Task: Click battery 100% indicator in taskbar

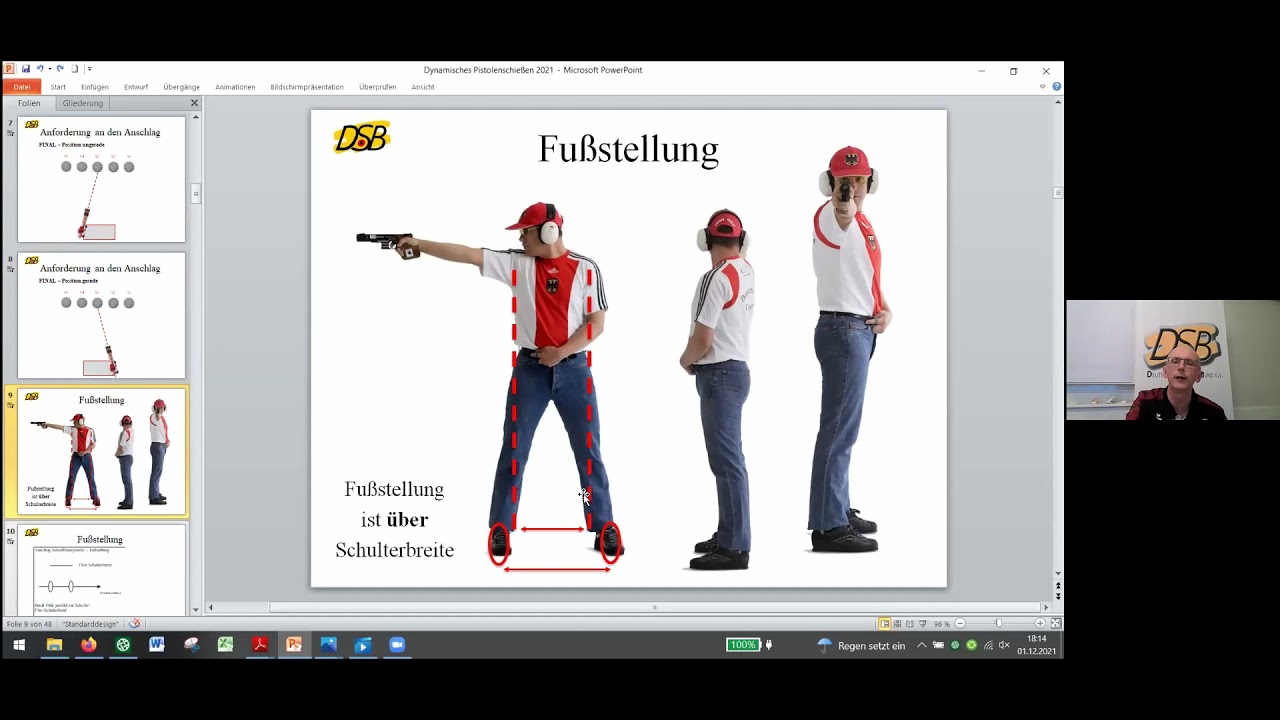Action: (743, 645)
